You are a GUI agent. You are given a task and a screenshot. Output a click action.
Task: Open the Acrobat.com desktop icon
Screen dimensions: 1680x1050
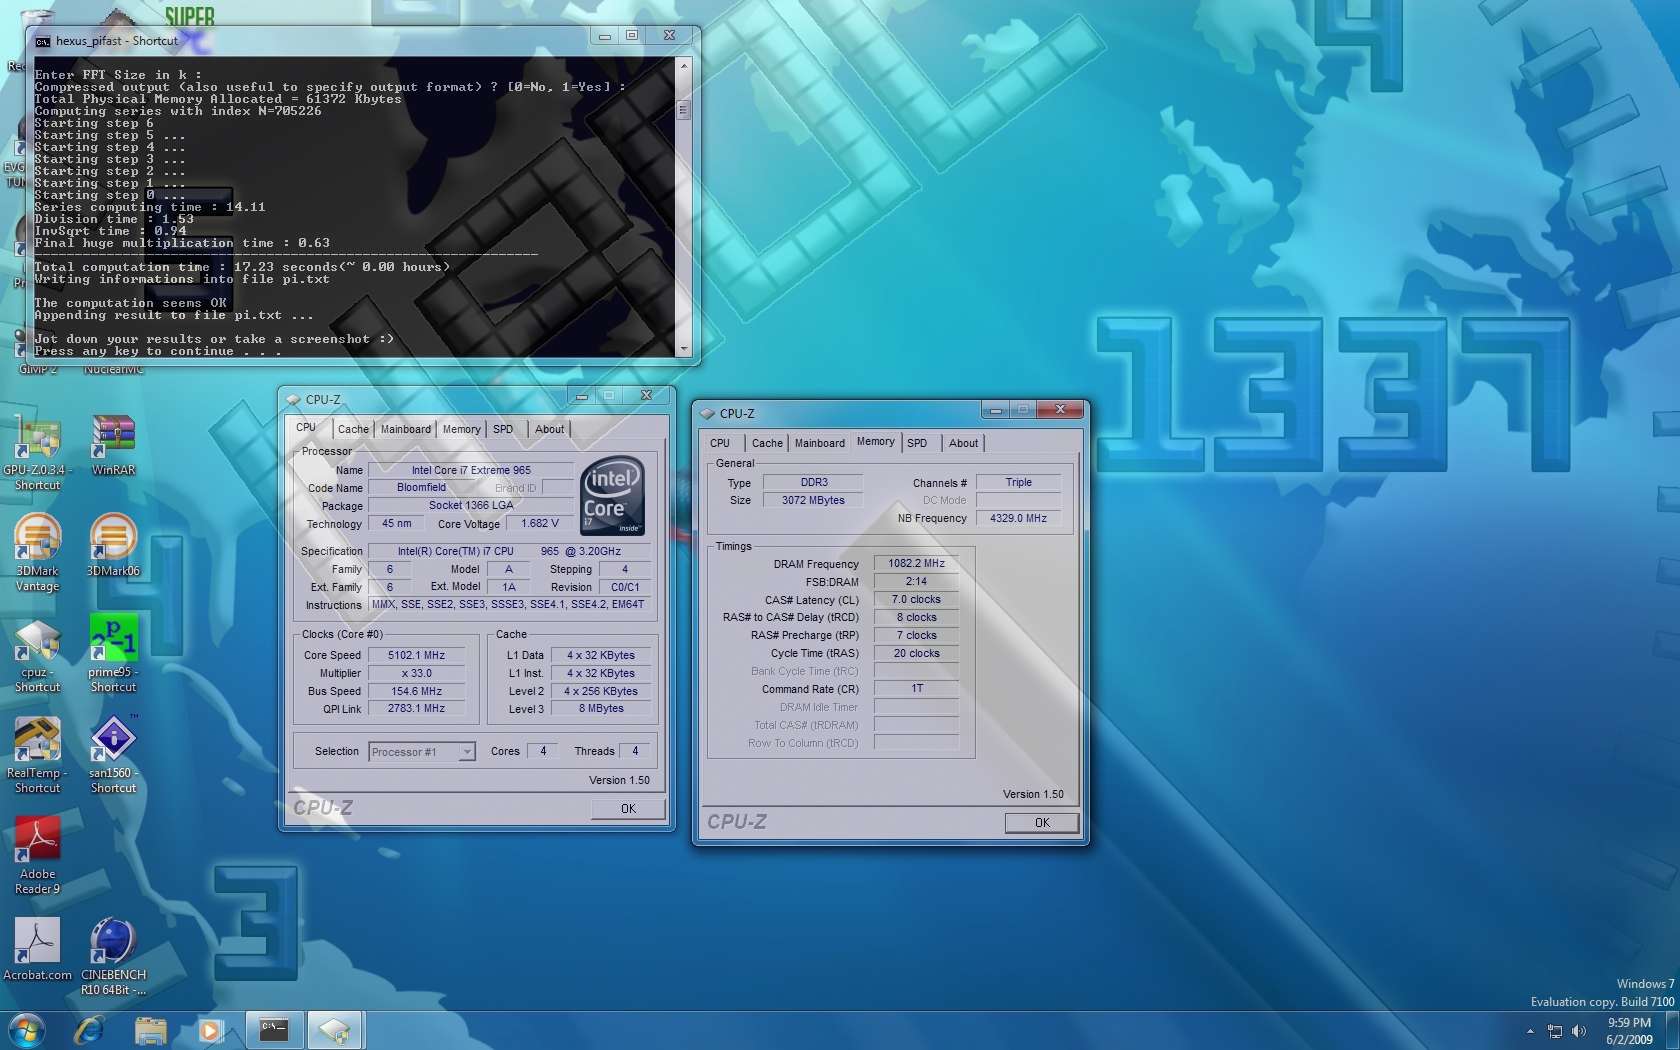point(37,950)
